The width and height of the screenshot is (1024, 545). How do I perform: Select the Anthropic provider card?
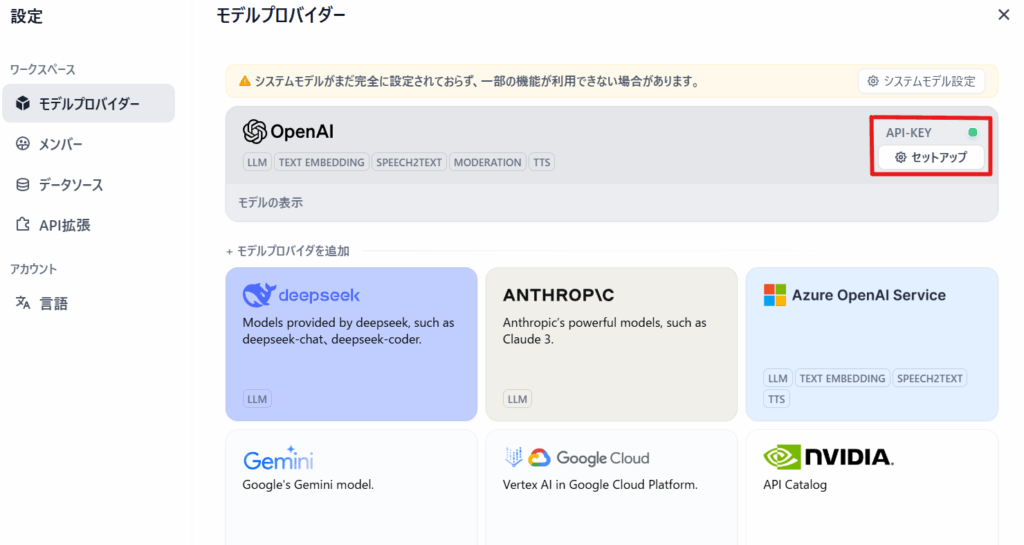coord(611,343)
